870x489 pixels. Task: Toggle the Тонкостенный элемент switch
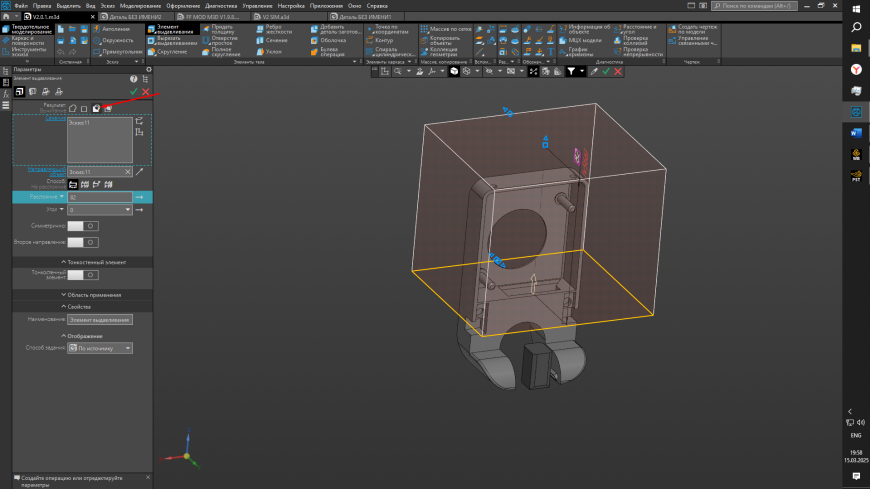[83, 275]
